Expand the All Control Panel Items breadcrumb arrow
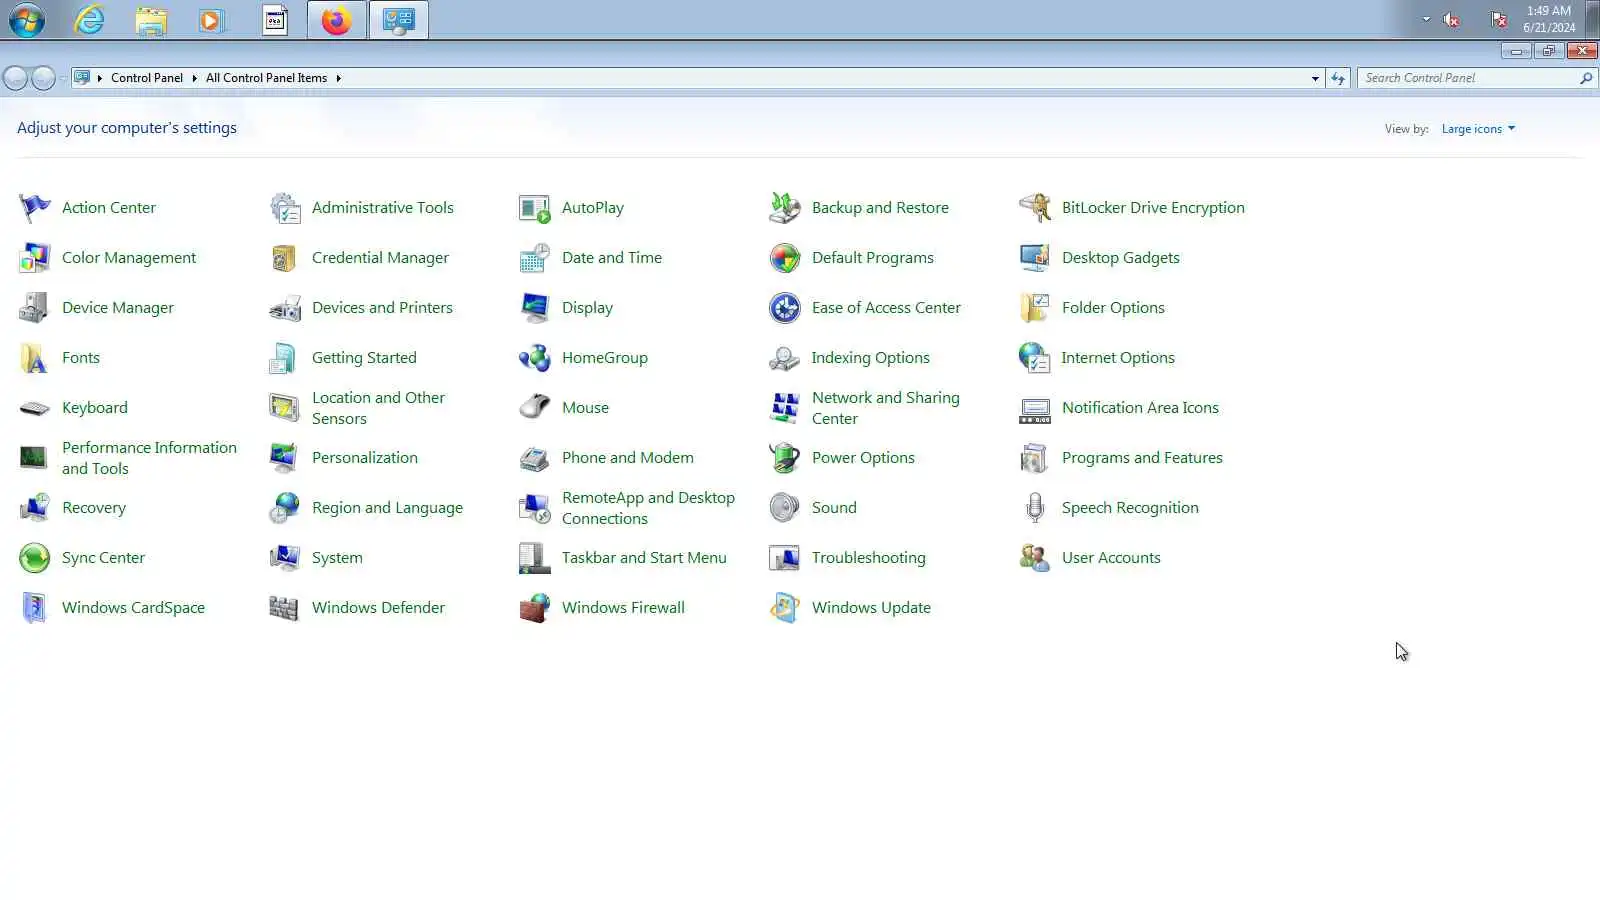The height and width of the screenshot is (900, 1600). pyautogui.click(x=338, y=78)
